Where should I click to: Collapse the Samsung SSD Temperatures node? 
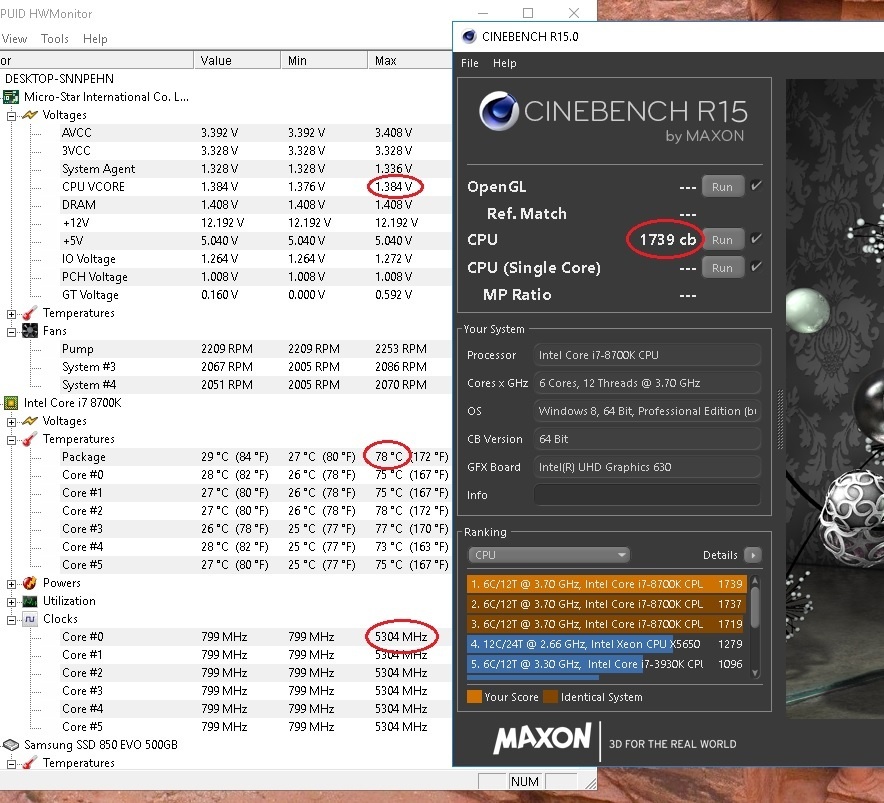click(x=11, y=764)
